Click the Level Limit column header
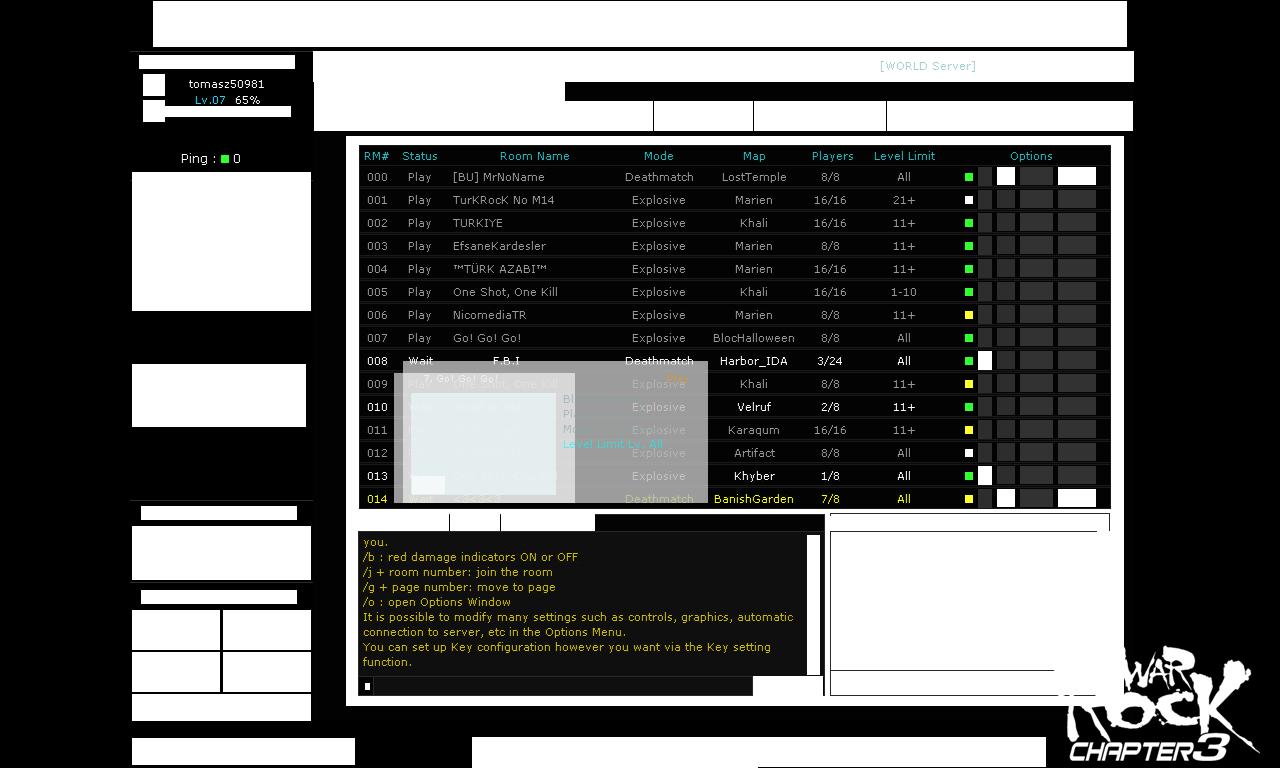This screenshot has width=1280, height=768. pos(904,156)
